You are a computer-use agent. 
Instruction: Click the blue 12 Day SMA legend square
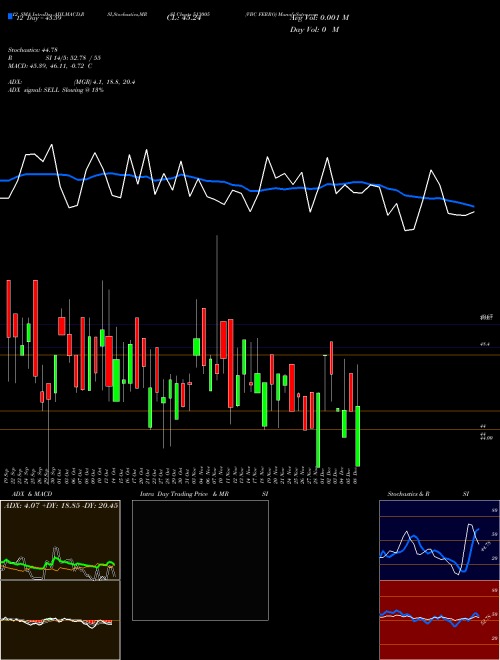coord(10,17)
